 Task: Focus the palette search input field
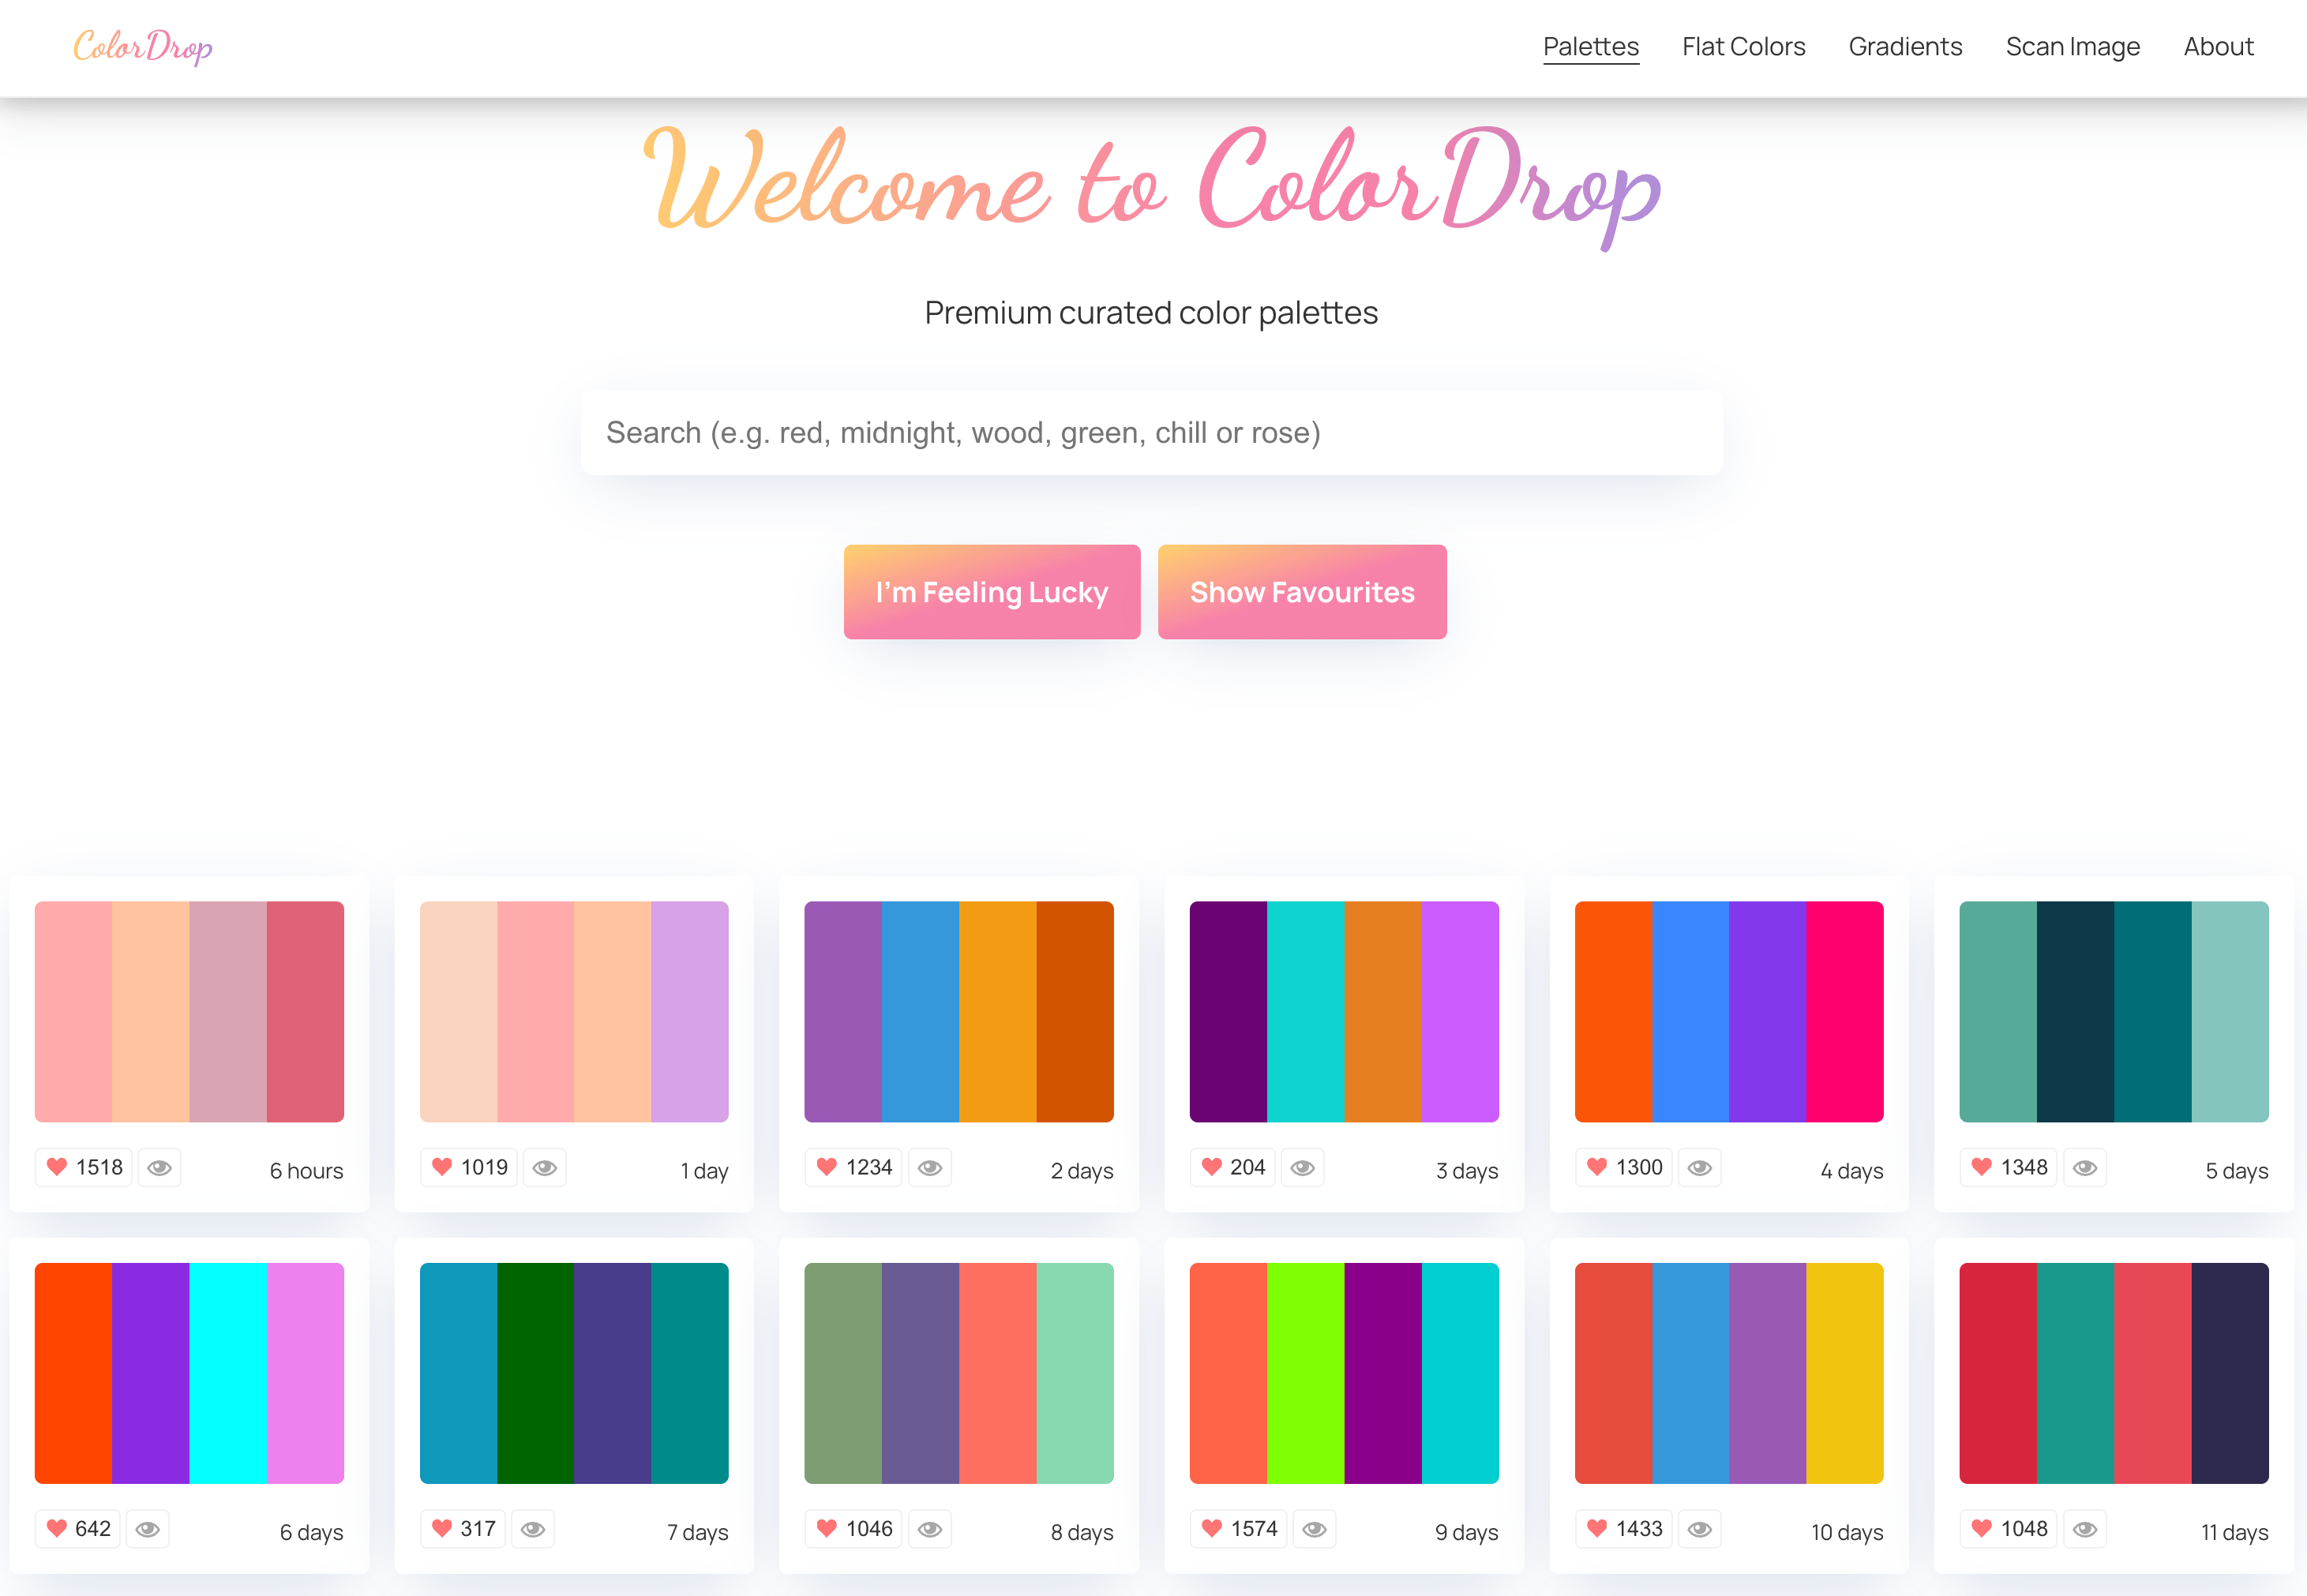pos(1152,432)
